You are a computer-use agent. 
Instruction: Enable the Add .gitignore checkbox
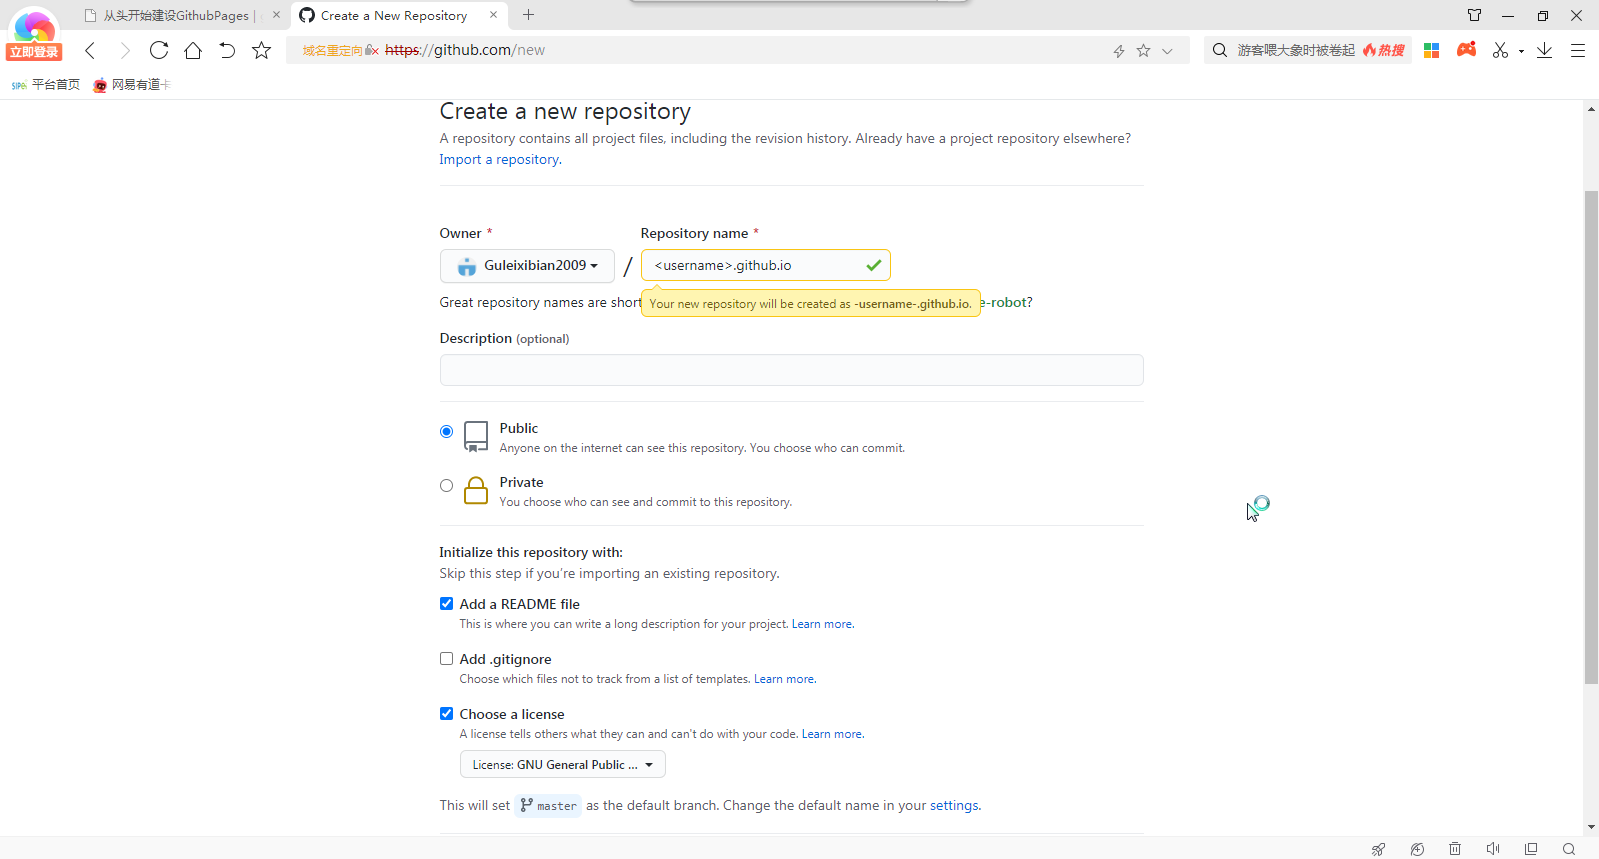(x=446, y=659)
